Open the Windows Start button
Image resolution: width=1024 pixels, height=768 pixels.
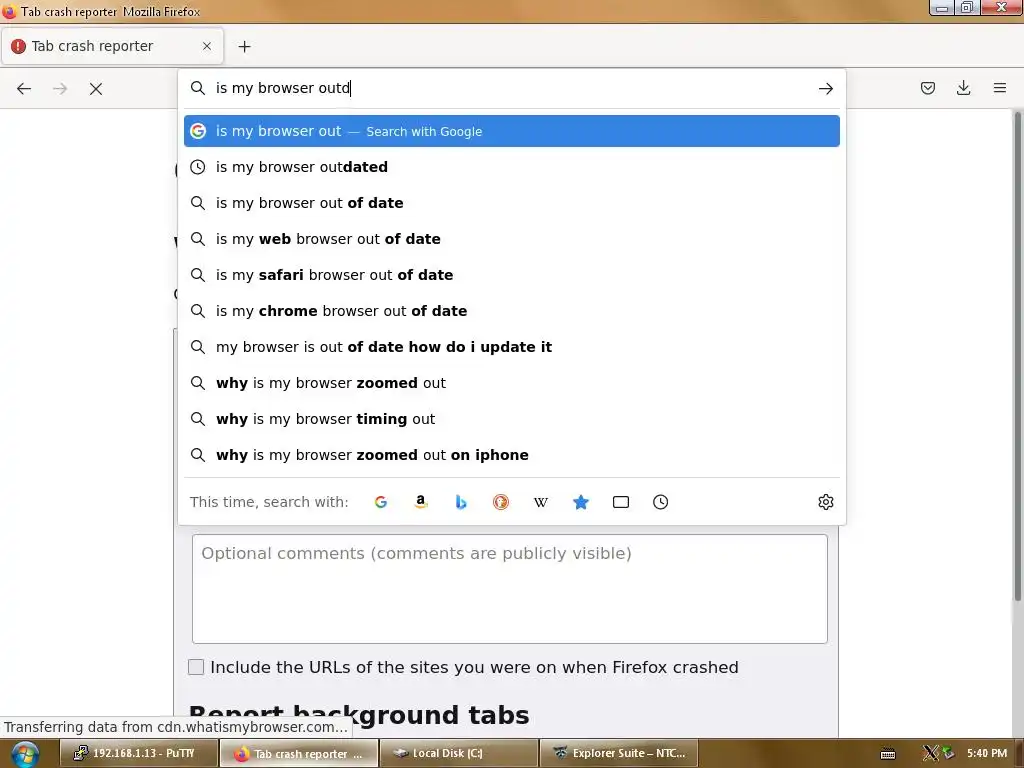[x=24, y=753]
